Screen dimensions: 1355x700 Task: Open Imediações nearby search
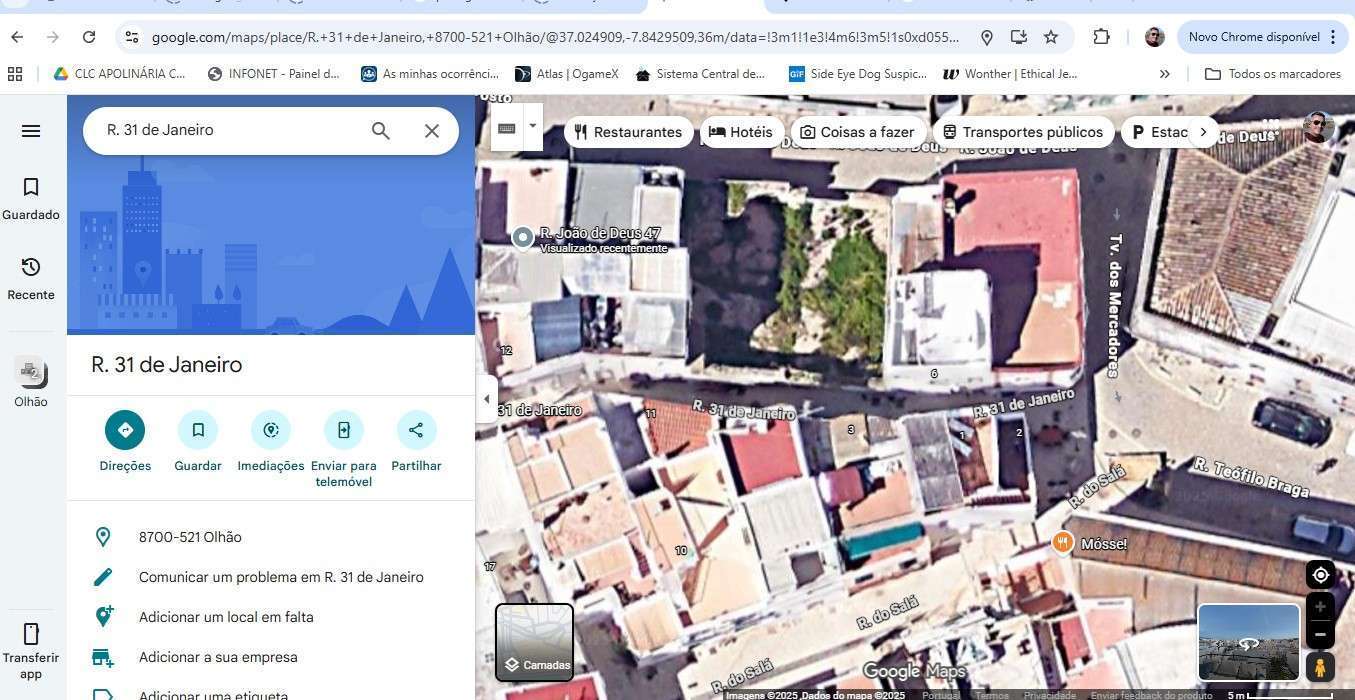271,430
